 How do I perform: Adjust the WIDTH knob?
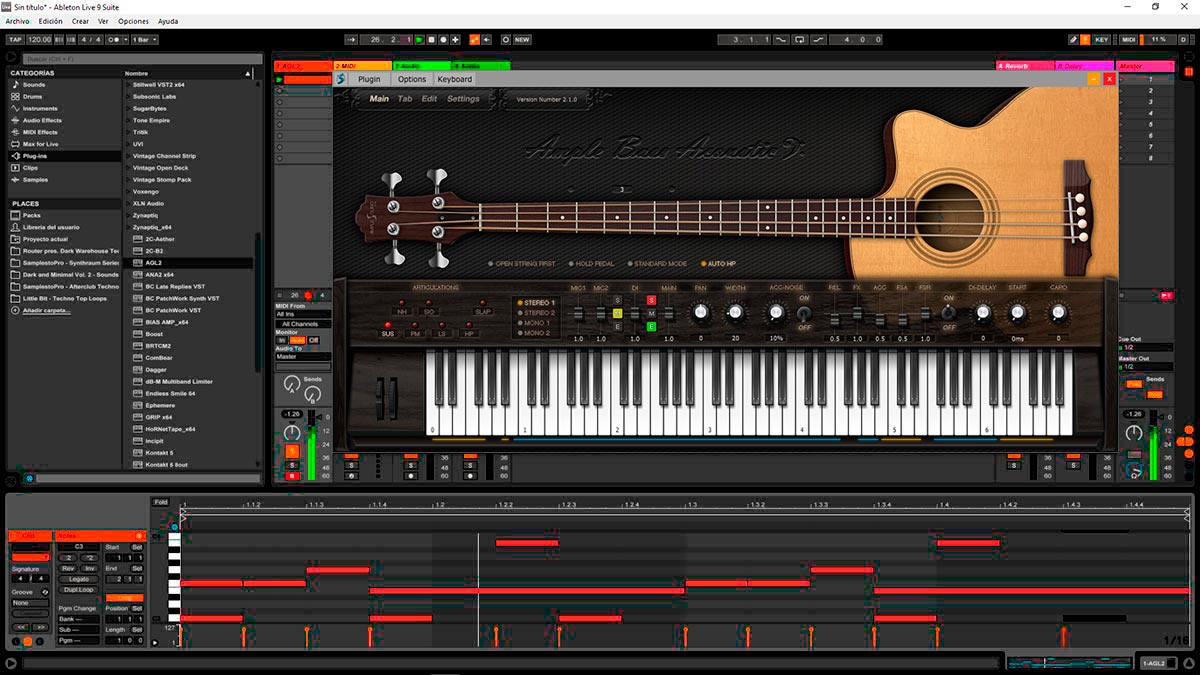click(735, 313)
